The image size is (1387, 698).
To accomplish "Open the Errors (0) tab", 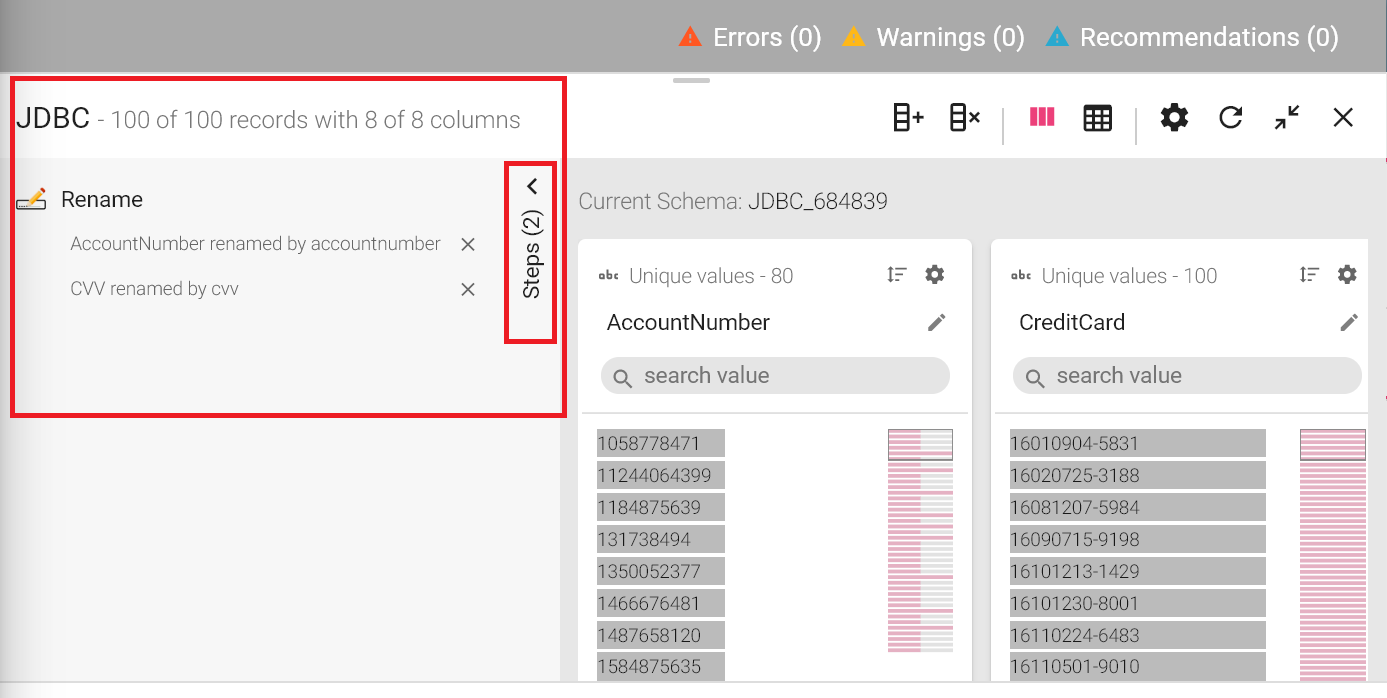I will [x=750, y=37].
